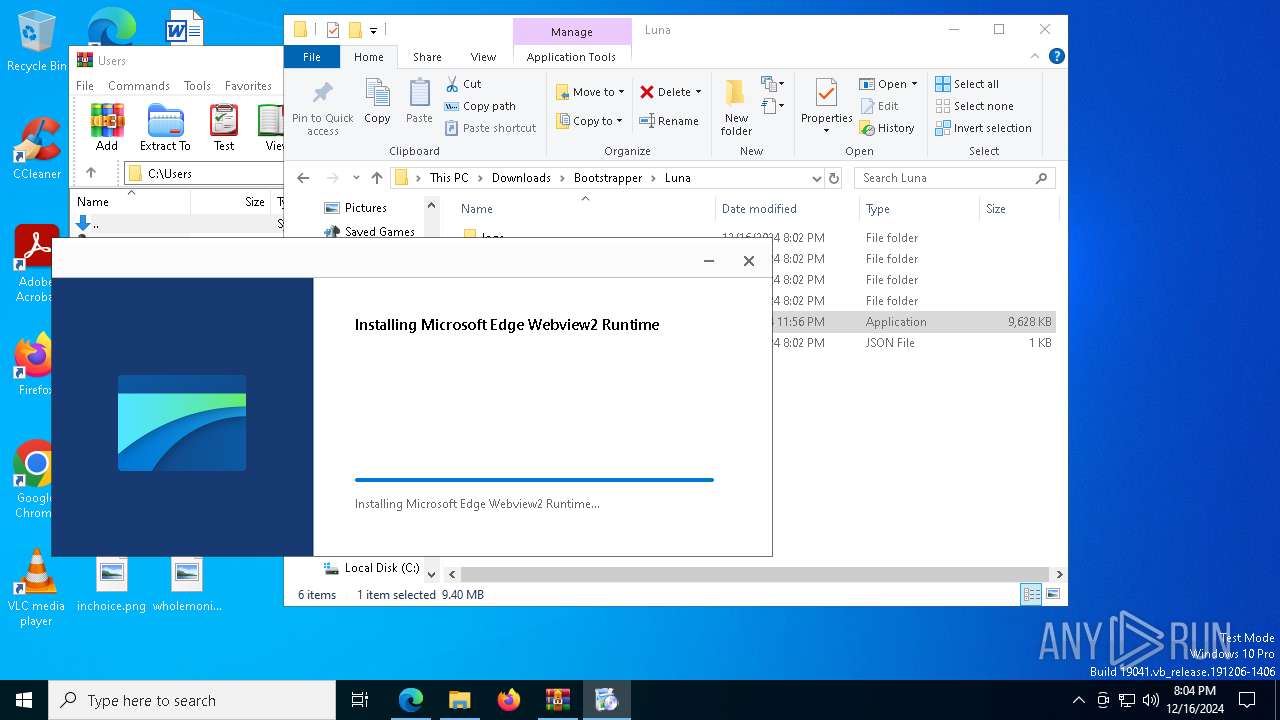Select inchoice.png desktop file
This screenshot has height=720, width=1280.
(x=111, y=585)
